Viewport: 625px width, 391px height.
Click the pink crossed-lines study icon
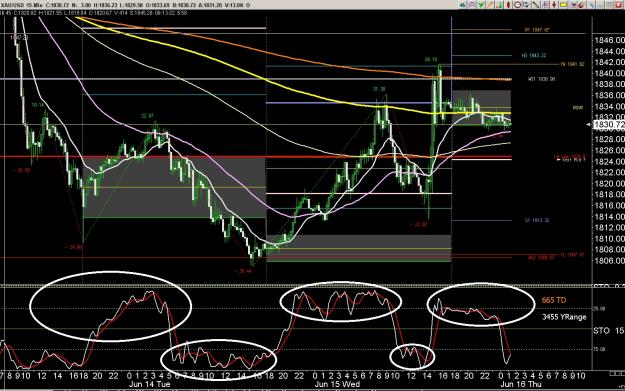(472, 5)
